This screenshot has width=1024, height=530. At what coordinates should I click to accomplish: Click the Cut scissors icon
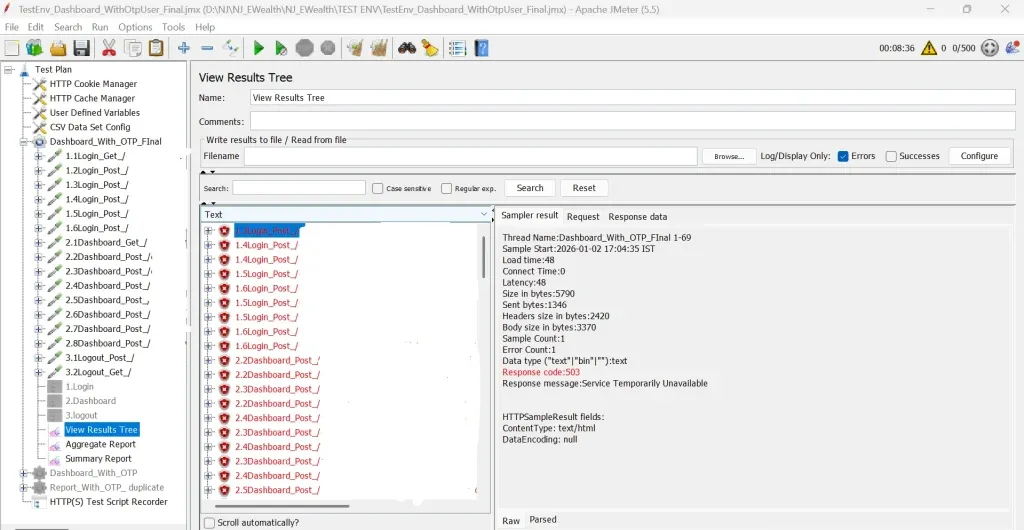pyautogui.click(x=108, y=48)
